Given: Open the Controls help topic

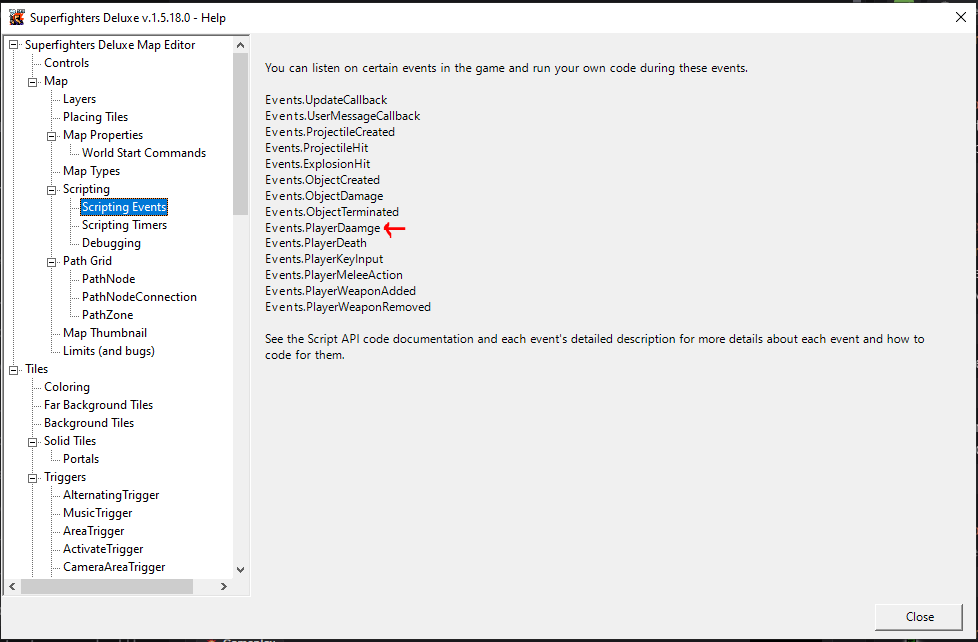Looking at the screenshot, I should [66, 63].
